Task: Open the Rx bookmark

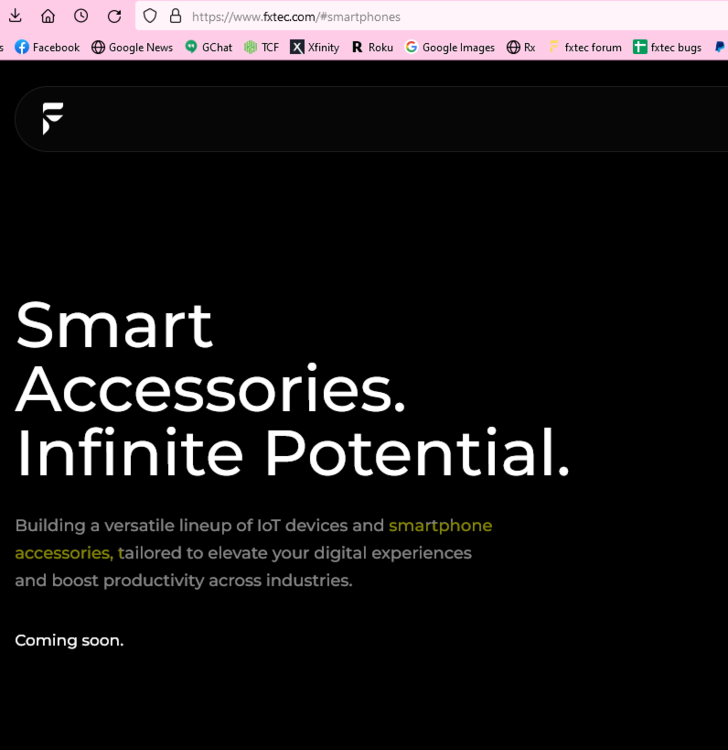Action: (521, 47)
